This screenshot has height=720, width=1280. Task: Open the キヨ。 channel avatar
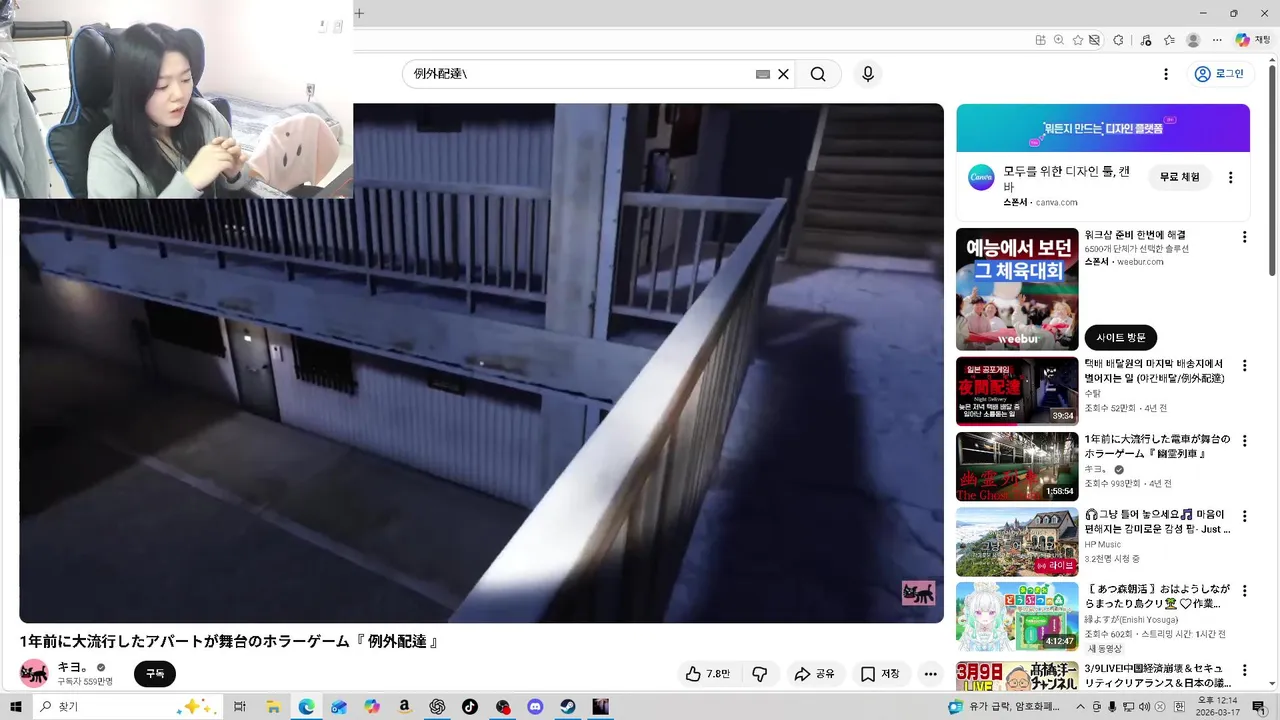(x=34, y=673)
